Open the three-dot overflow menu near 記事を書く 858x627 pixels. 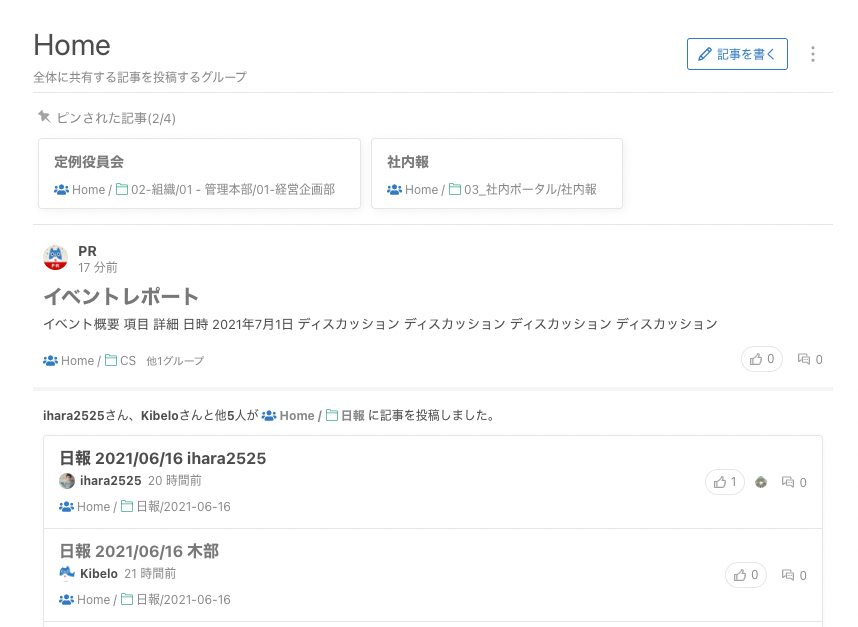813,54
